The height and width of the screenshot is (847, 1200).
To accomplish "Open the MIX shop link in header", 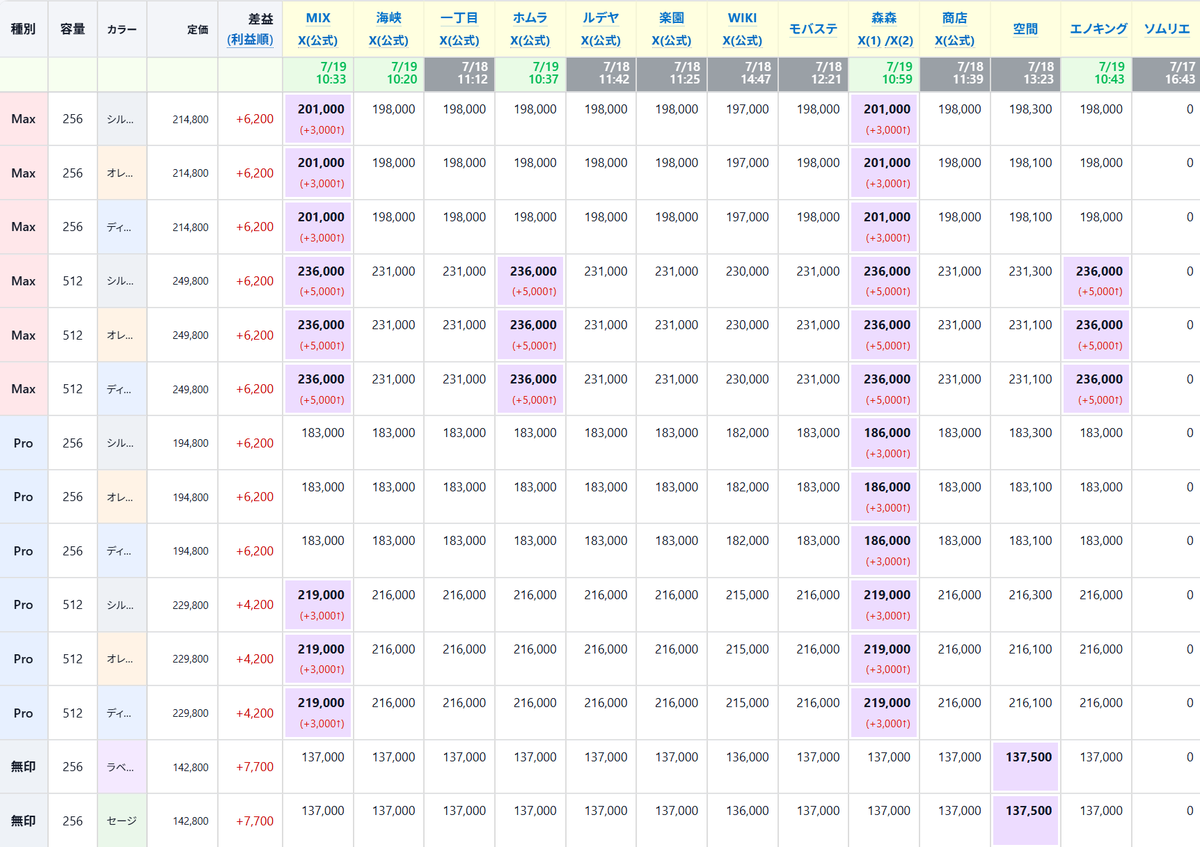I will 318,18.
